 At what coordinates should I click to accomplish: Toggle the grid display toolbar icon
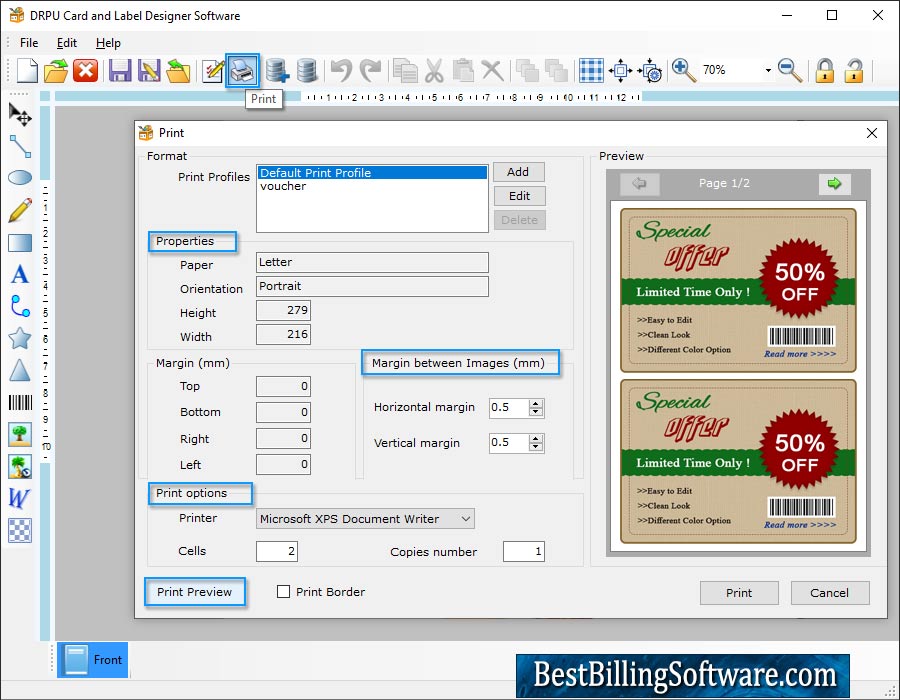click(x=591, y=71)
